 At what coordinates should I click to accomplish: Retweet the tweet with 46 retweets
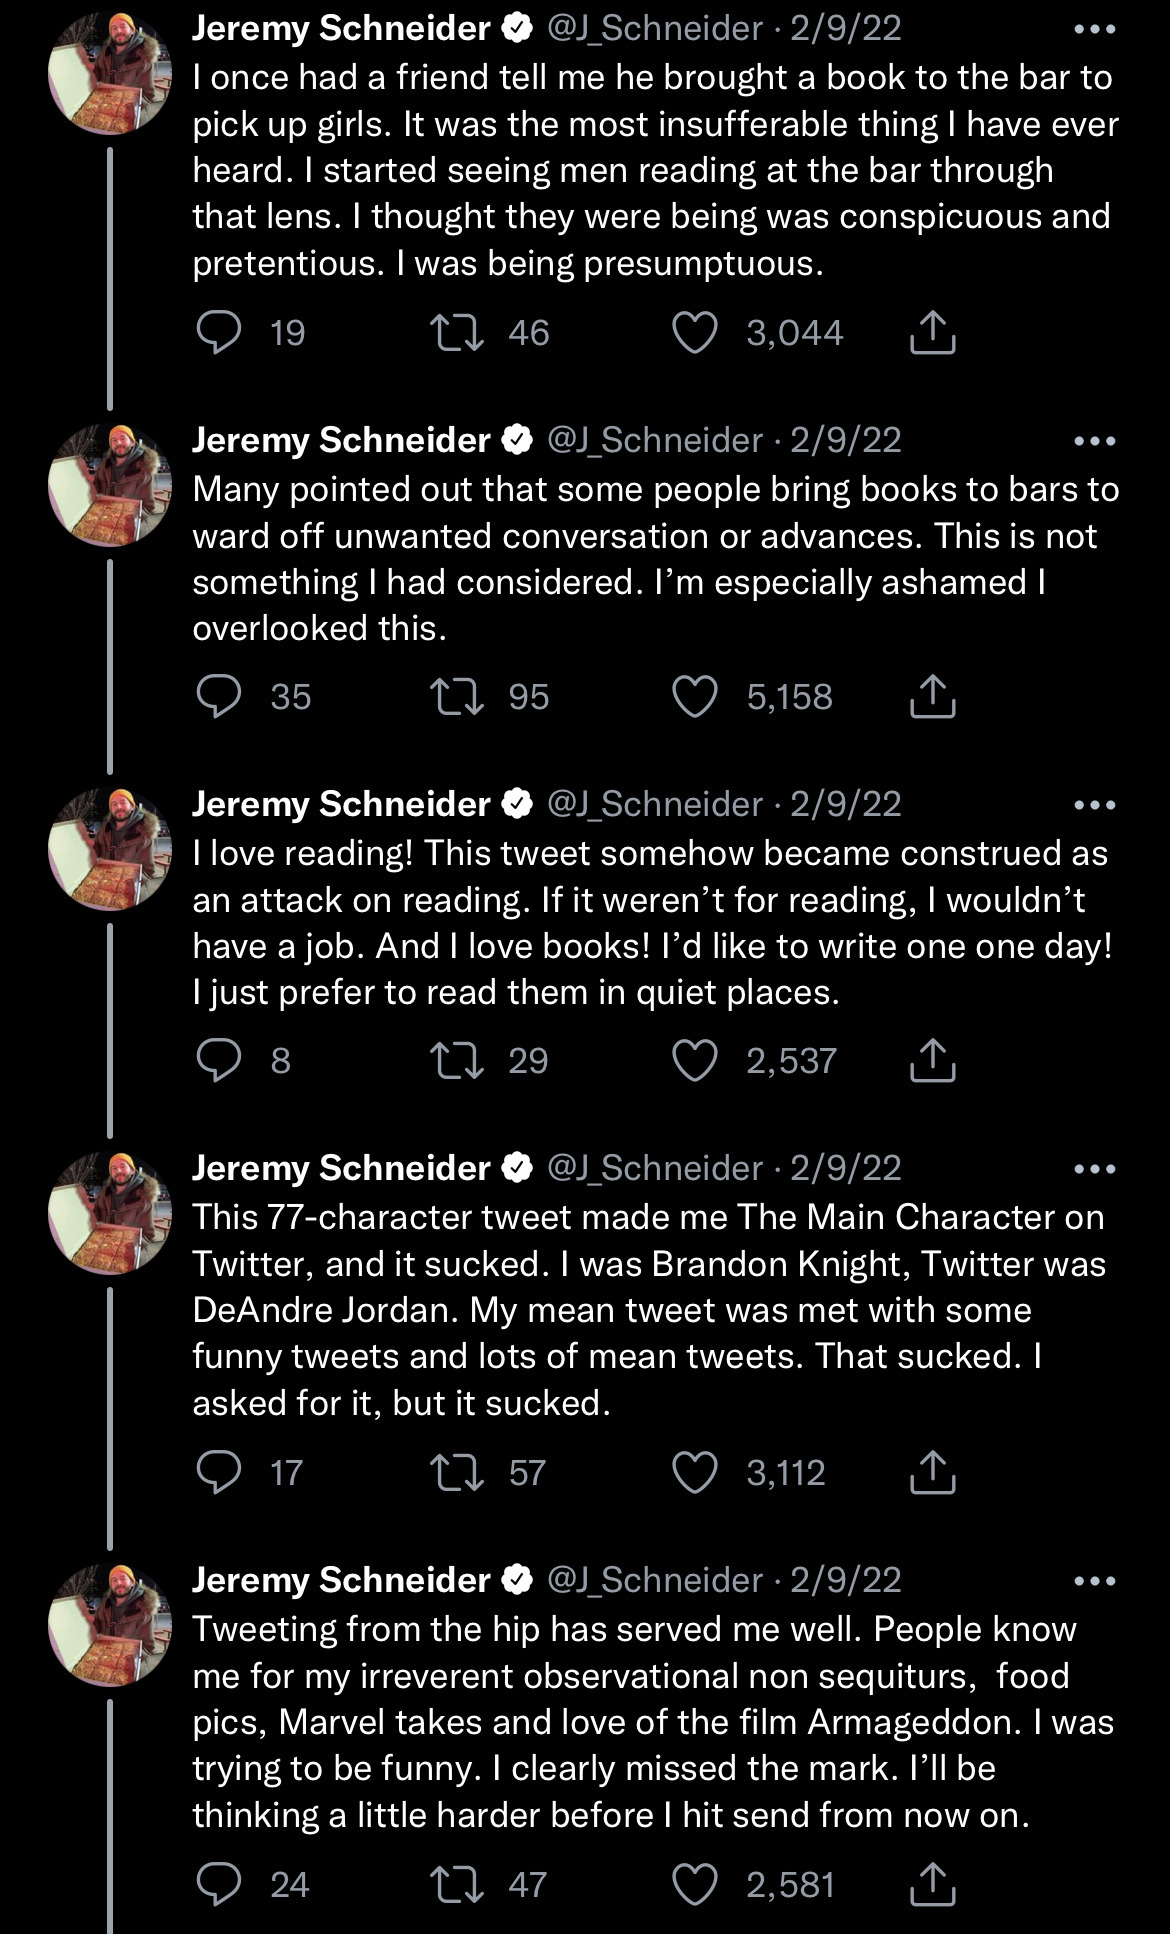pyautogui.click(x=456, y=333)
